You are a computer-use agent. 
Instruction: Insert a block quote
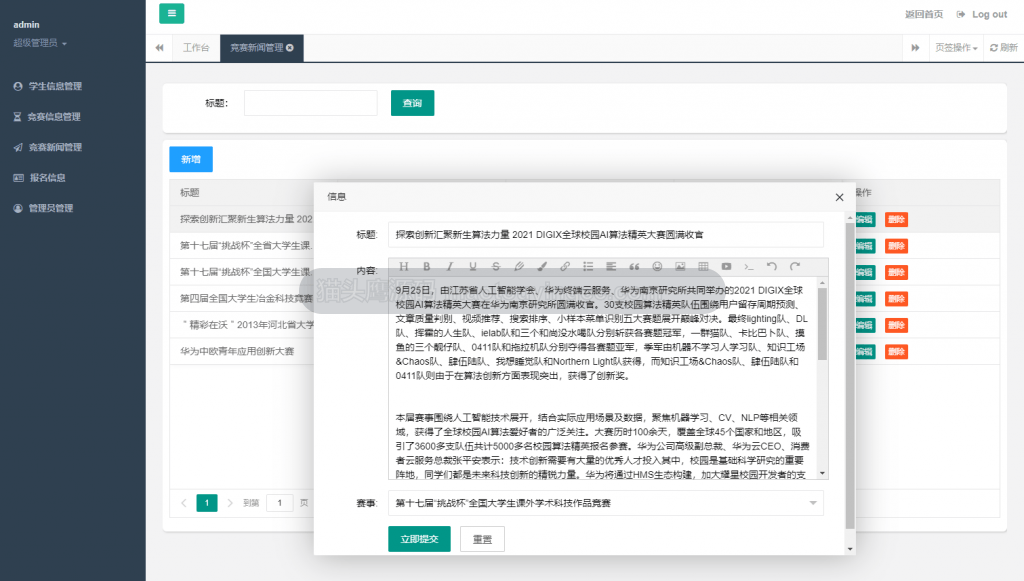coord(634,266)
